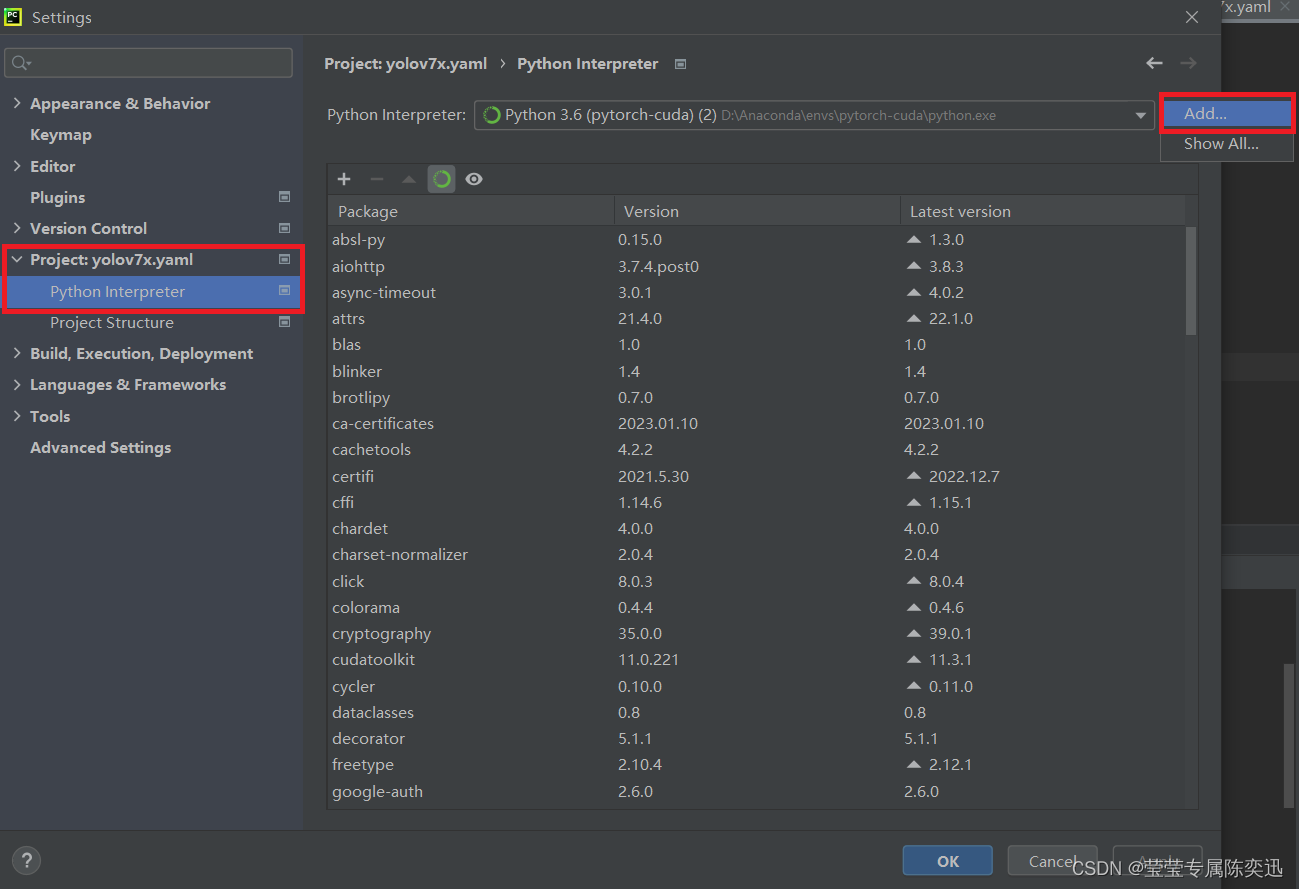Image resolution: width=1299 pixels, height=889 pixels.
Task: Click project-level icon beside Python Interpreter breadcrumb
Action: [680, 64]
